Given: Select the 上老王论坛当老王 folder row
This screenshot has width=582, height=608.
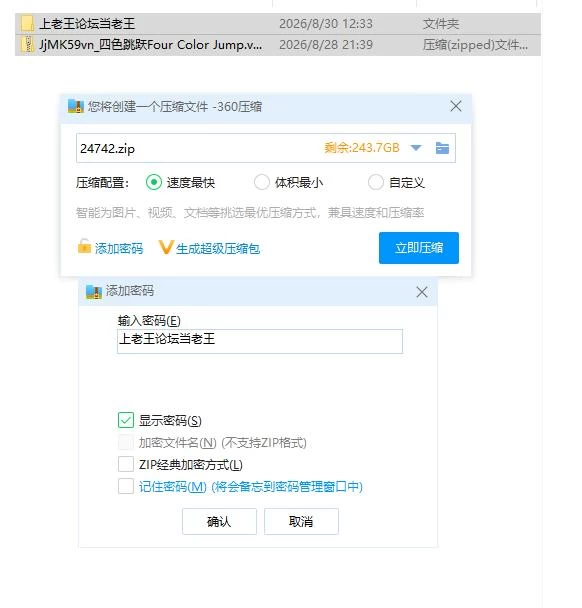Looking at the screenshot, I should click(x=278, y=24).
